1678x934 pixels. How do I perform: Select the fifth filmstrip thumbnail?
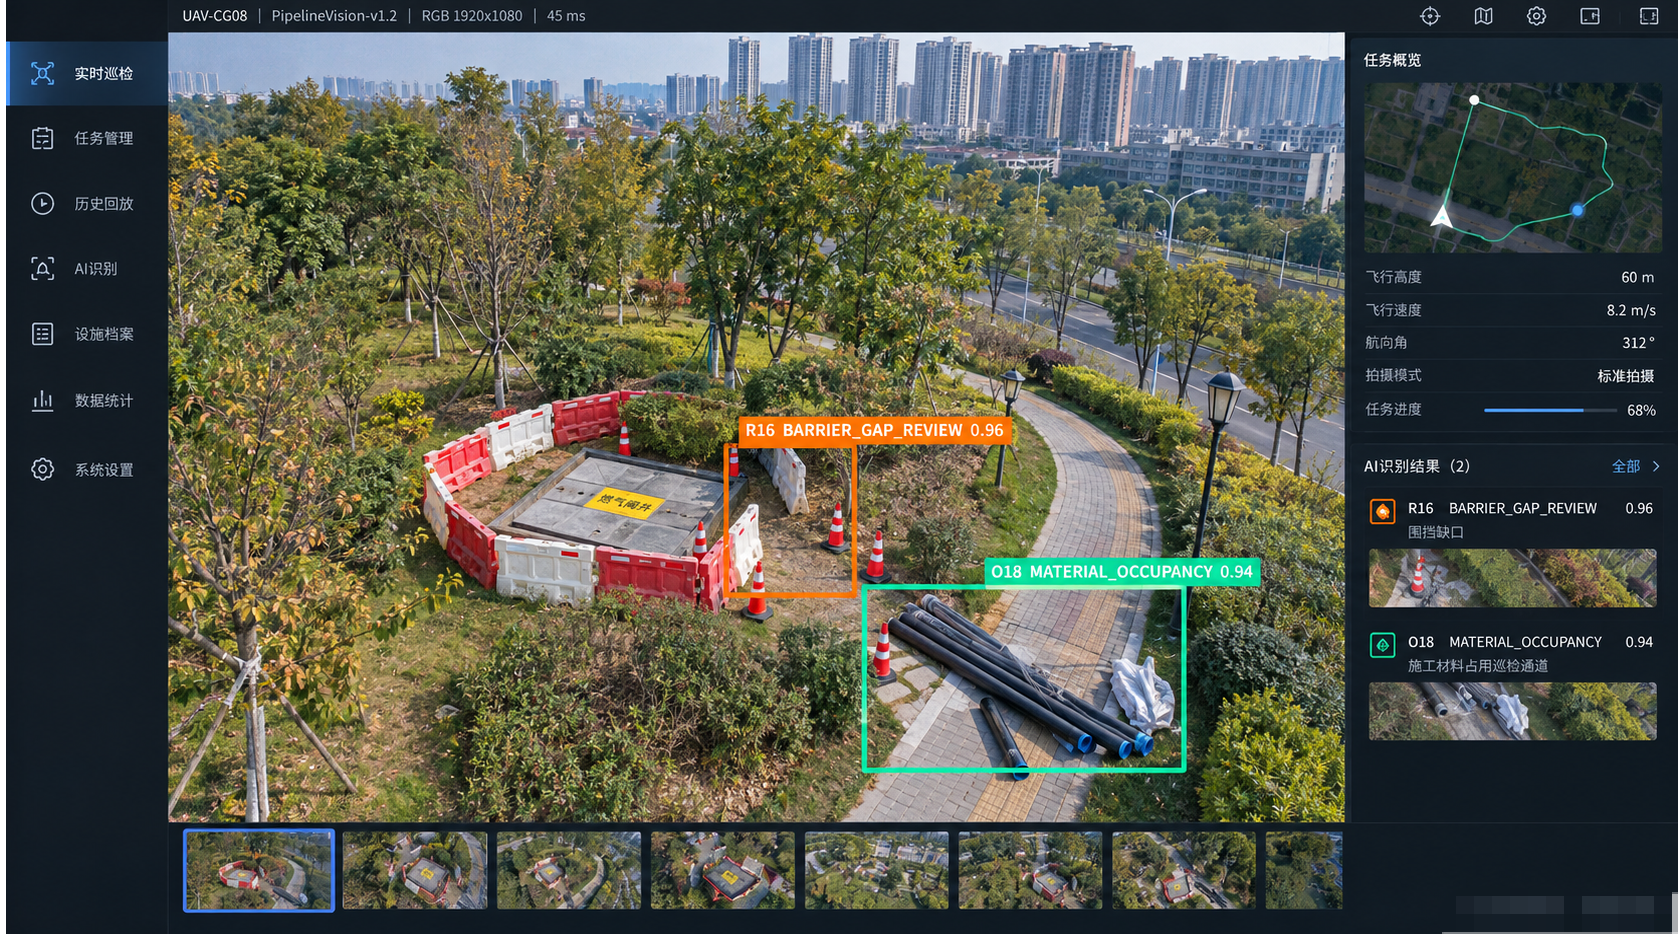click(x=877, y=870)
